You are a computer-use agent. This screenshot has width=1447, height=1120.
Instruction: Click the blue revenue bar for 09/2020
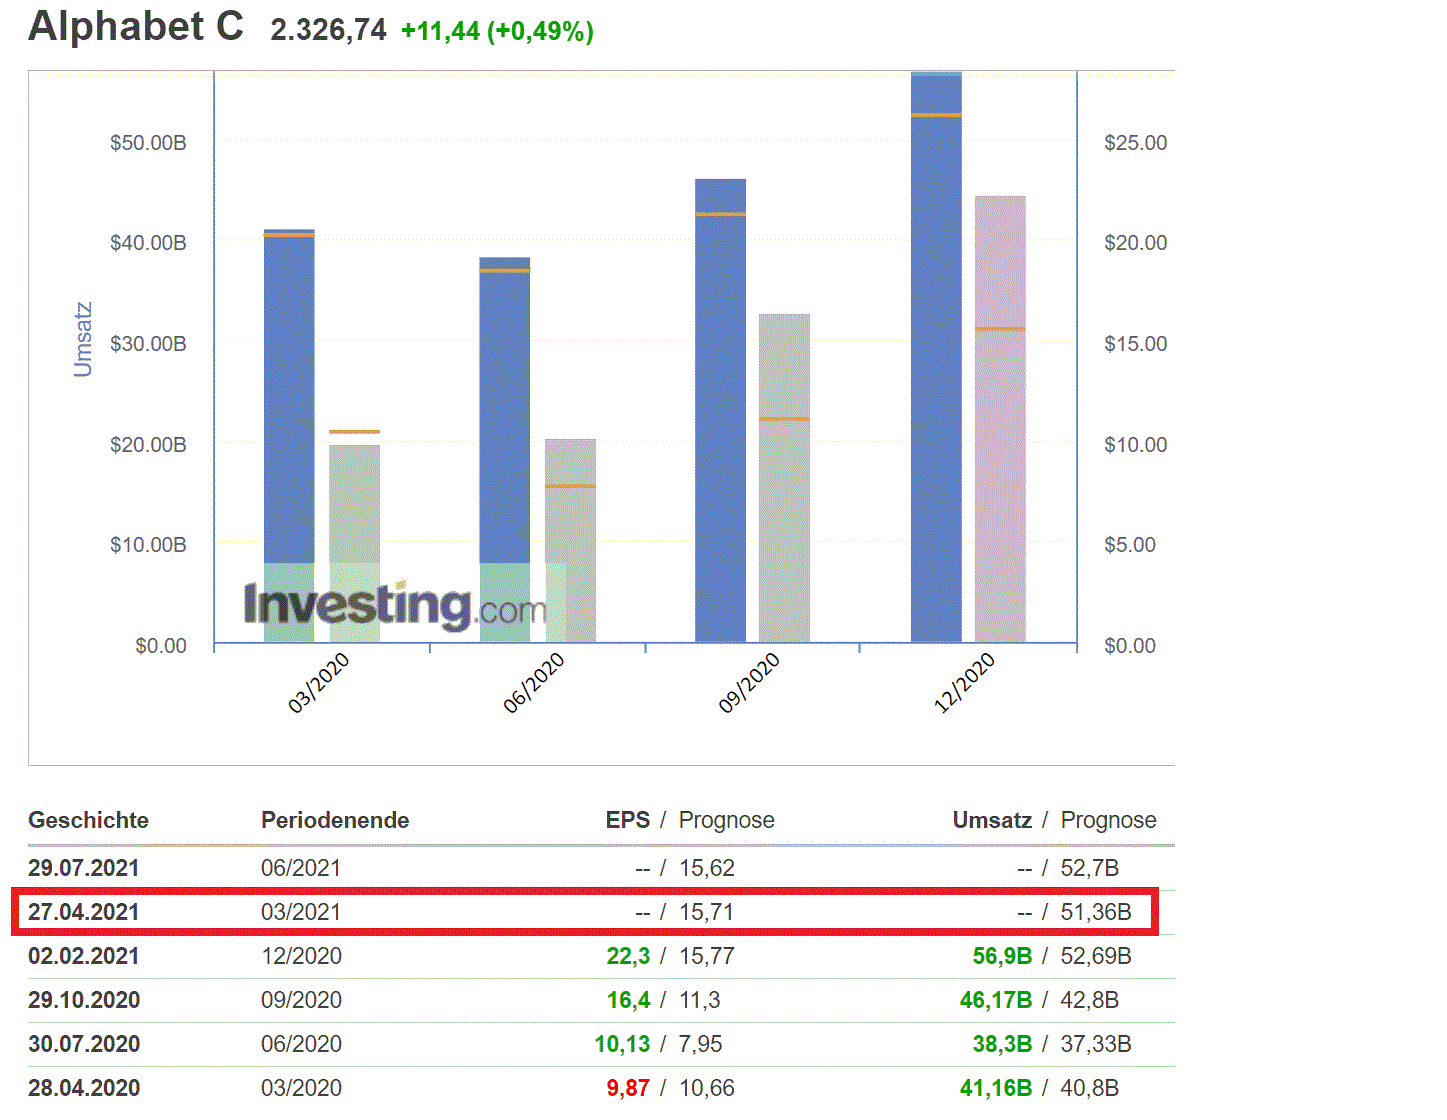(x=720, y=411)
